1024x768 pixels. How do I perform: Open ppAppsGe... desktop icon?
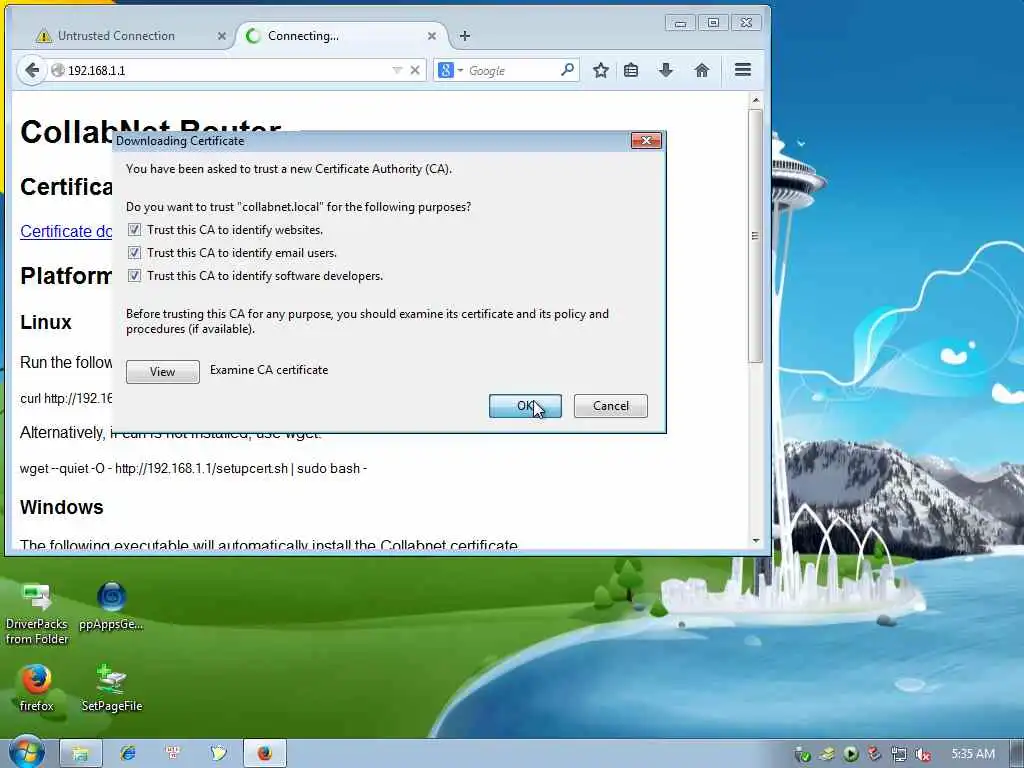click(111, 606)
